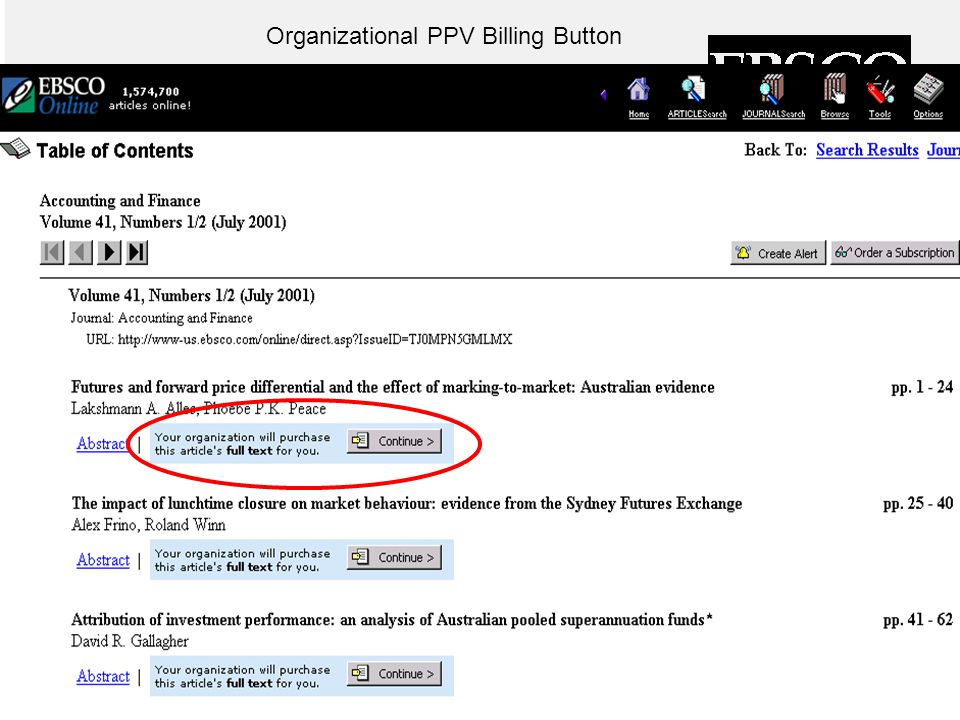Open Abstract for Futures and forward article
960x720 pixels.
pyautogui.click(x=102, y=443)
